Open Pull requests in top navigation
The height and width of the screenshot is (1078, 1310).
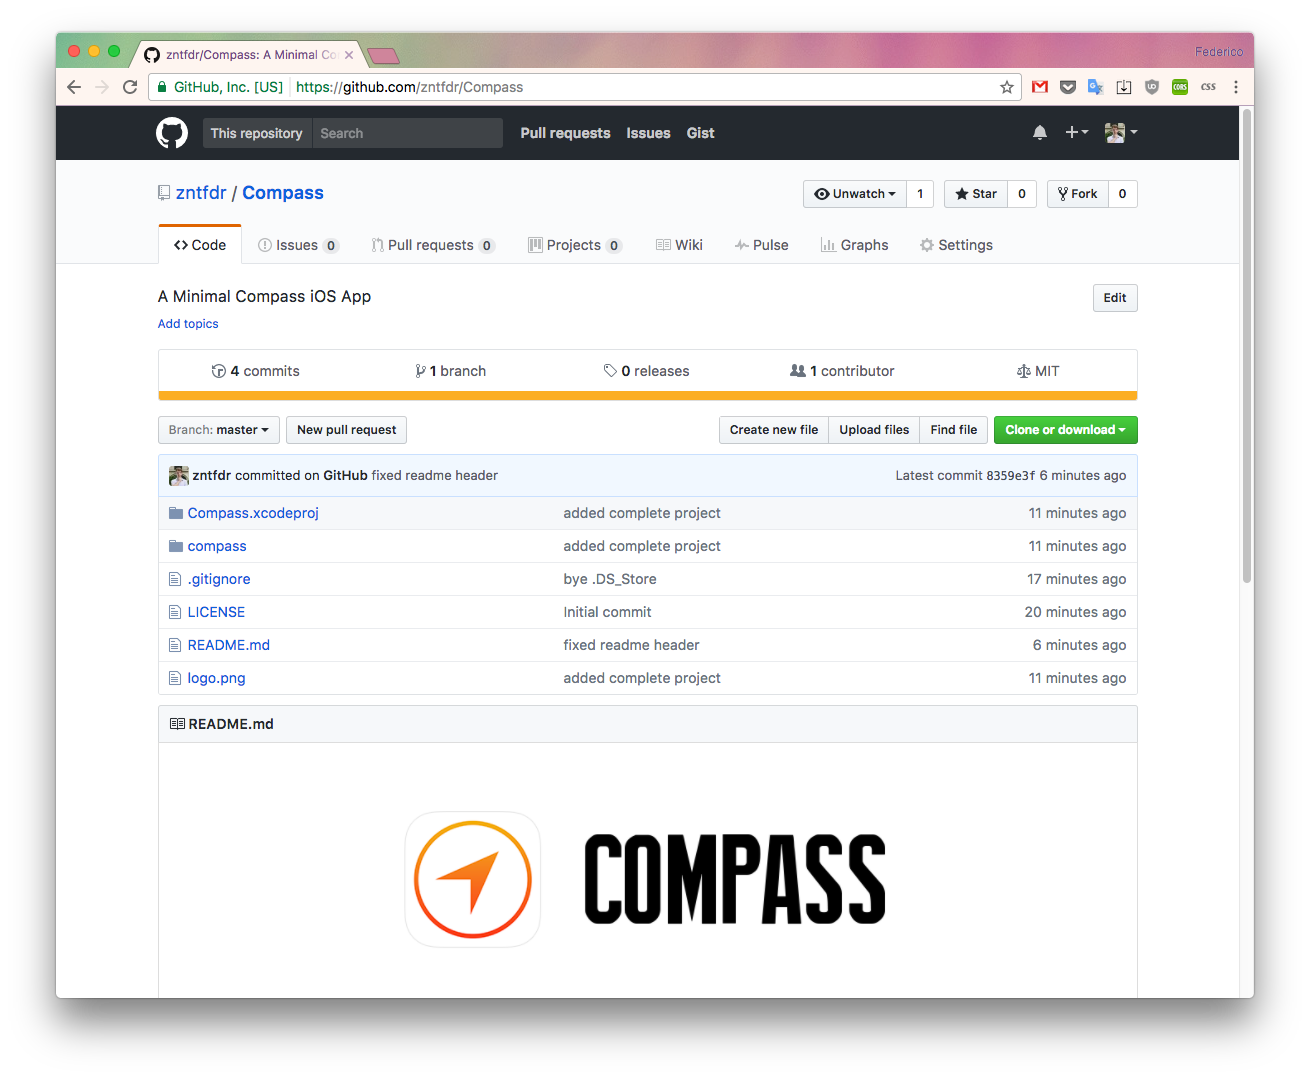click(565, 133)
